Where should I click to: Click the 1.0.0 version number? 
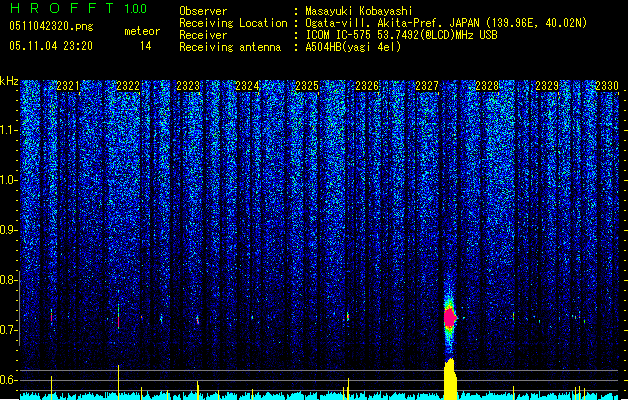point(135,8)
